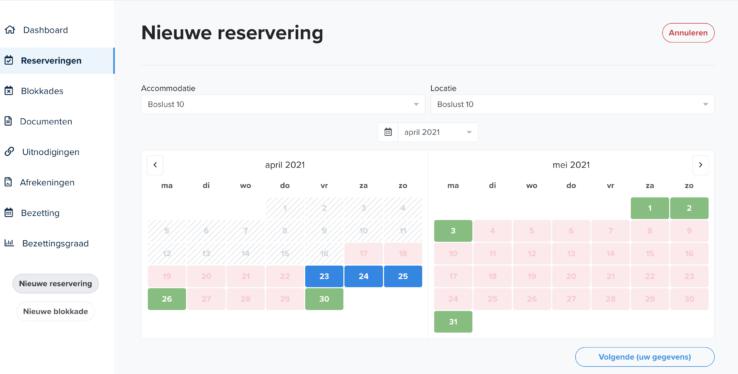This screenshot has height=374, width=738.
Task: Click the Reserveringen calendar-check icon
Action: click(8, 60)
